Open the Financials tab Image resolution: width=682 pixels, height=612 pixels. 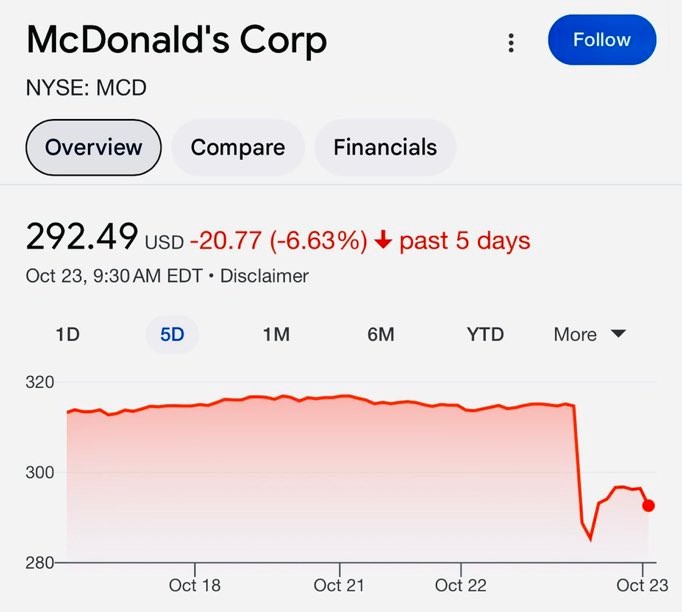(x=385, y=147)
